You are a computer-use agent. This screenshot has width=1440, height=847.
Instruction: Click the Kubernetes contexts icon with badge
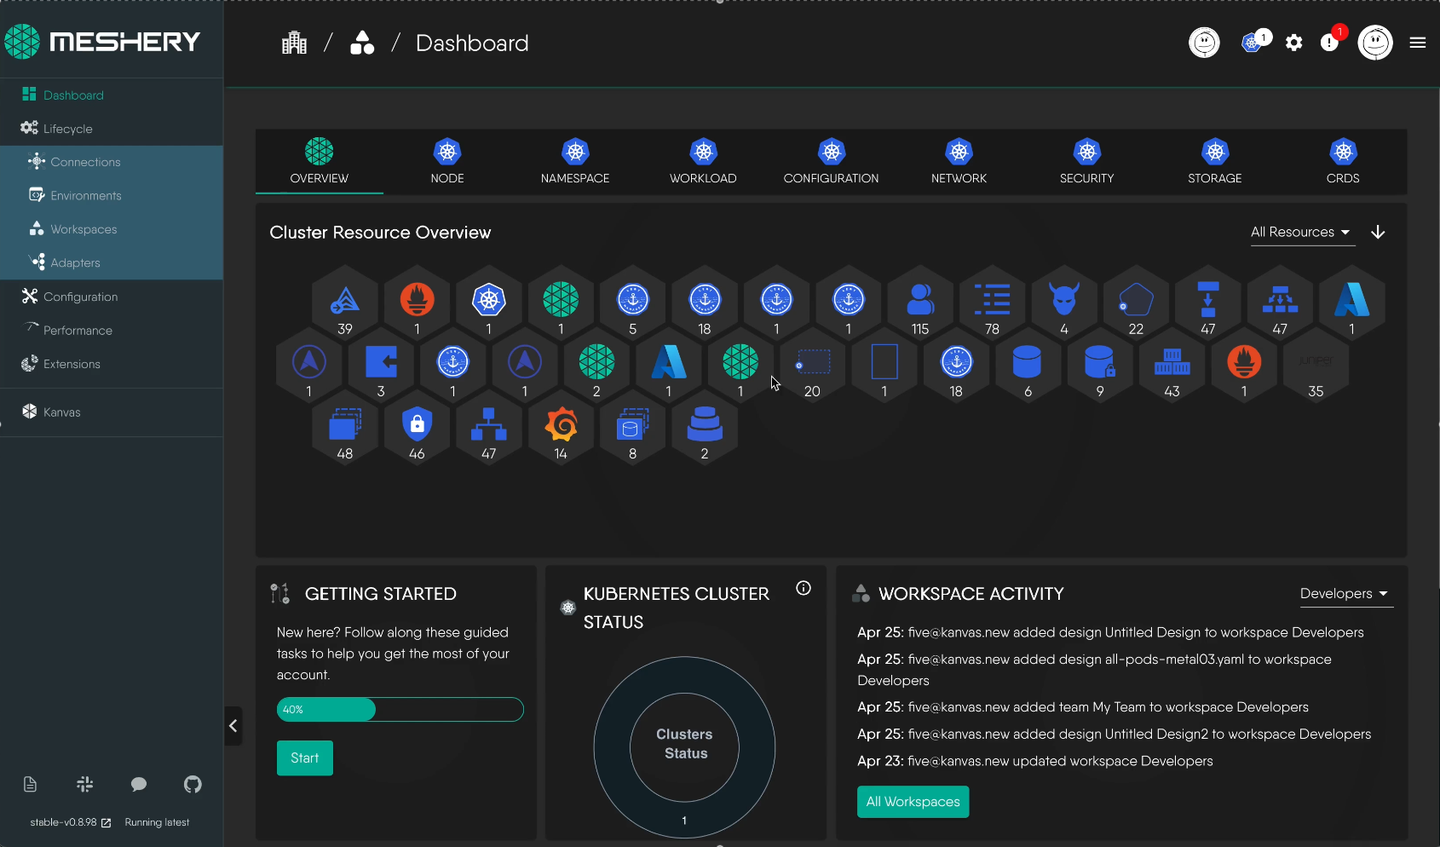pyautogui.click(x=1252, y=43)
